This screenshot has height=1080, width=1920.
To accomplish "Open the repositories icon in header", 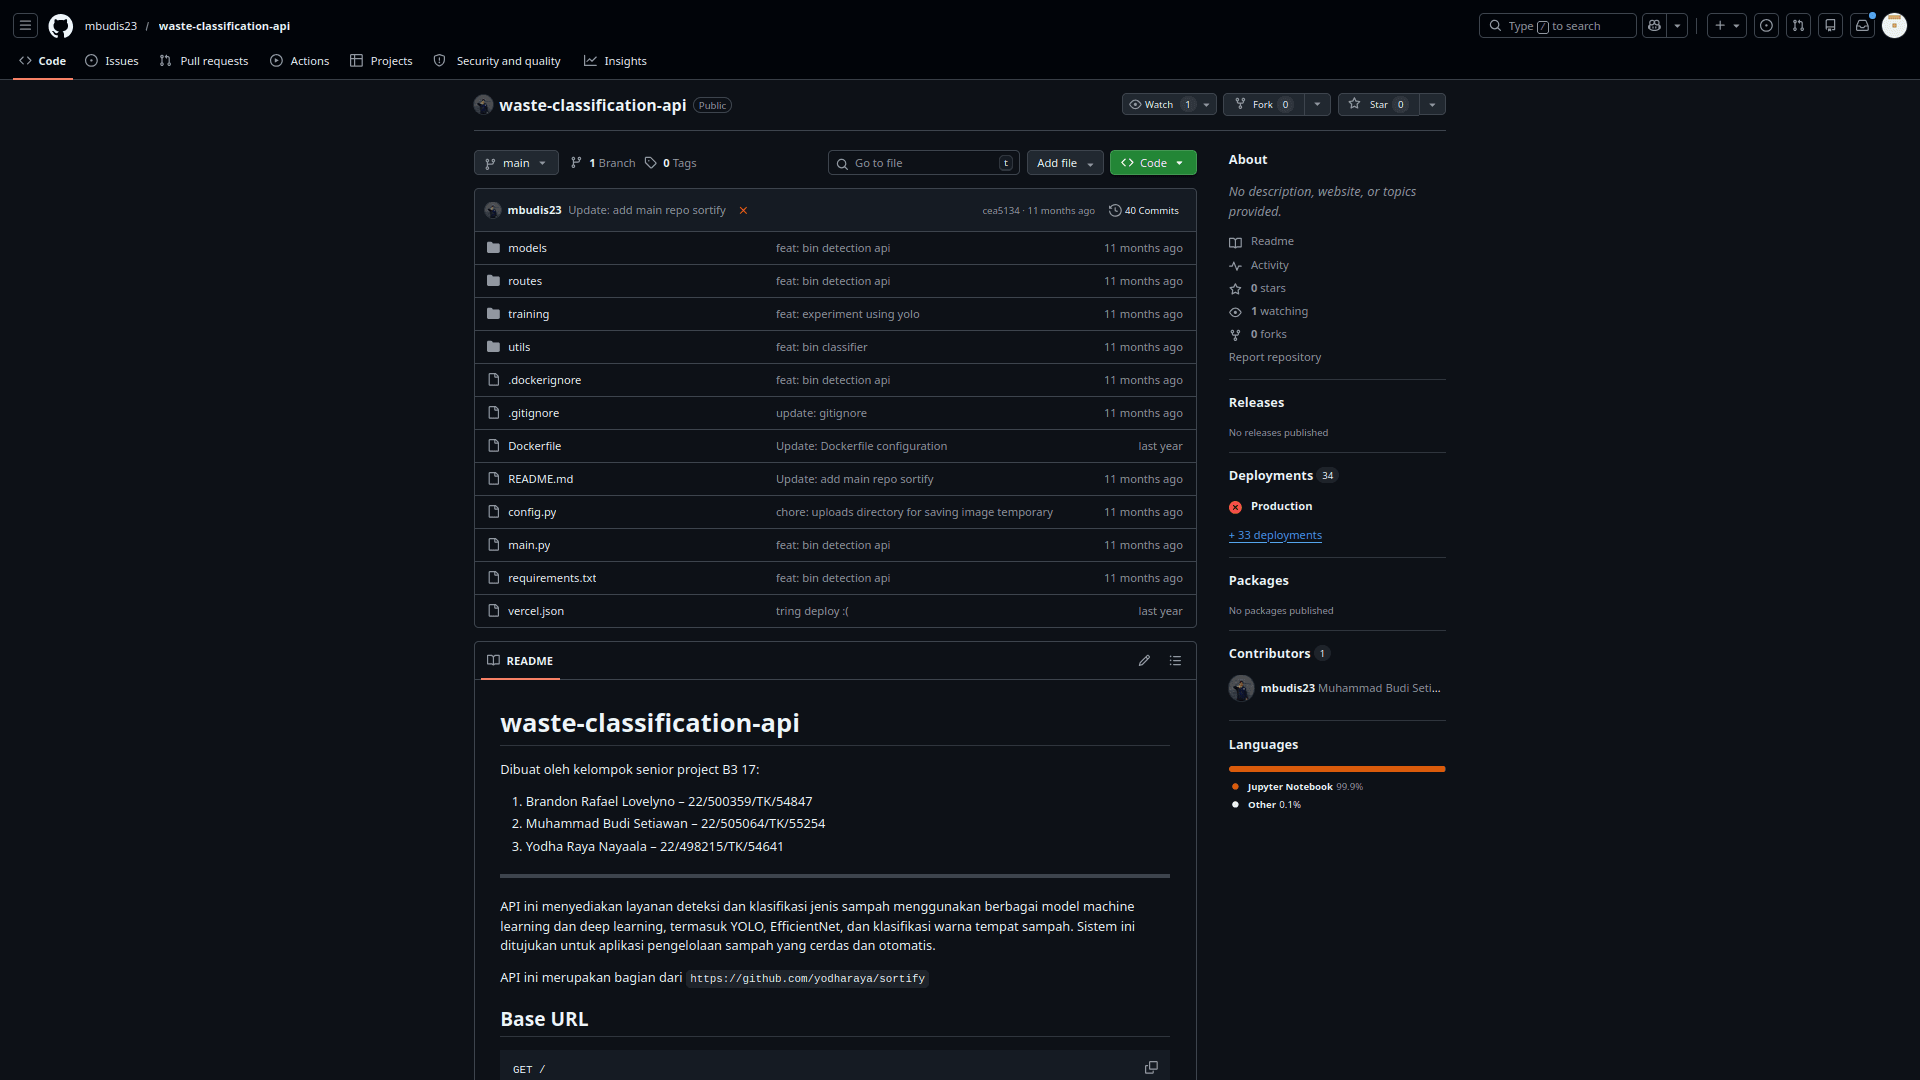I will point(1831,26).
